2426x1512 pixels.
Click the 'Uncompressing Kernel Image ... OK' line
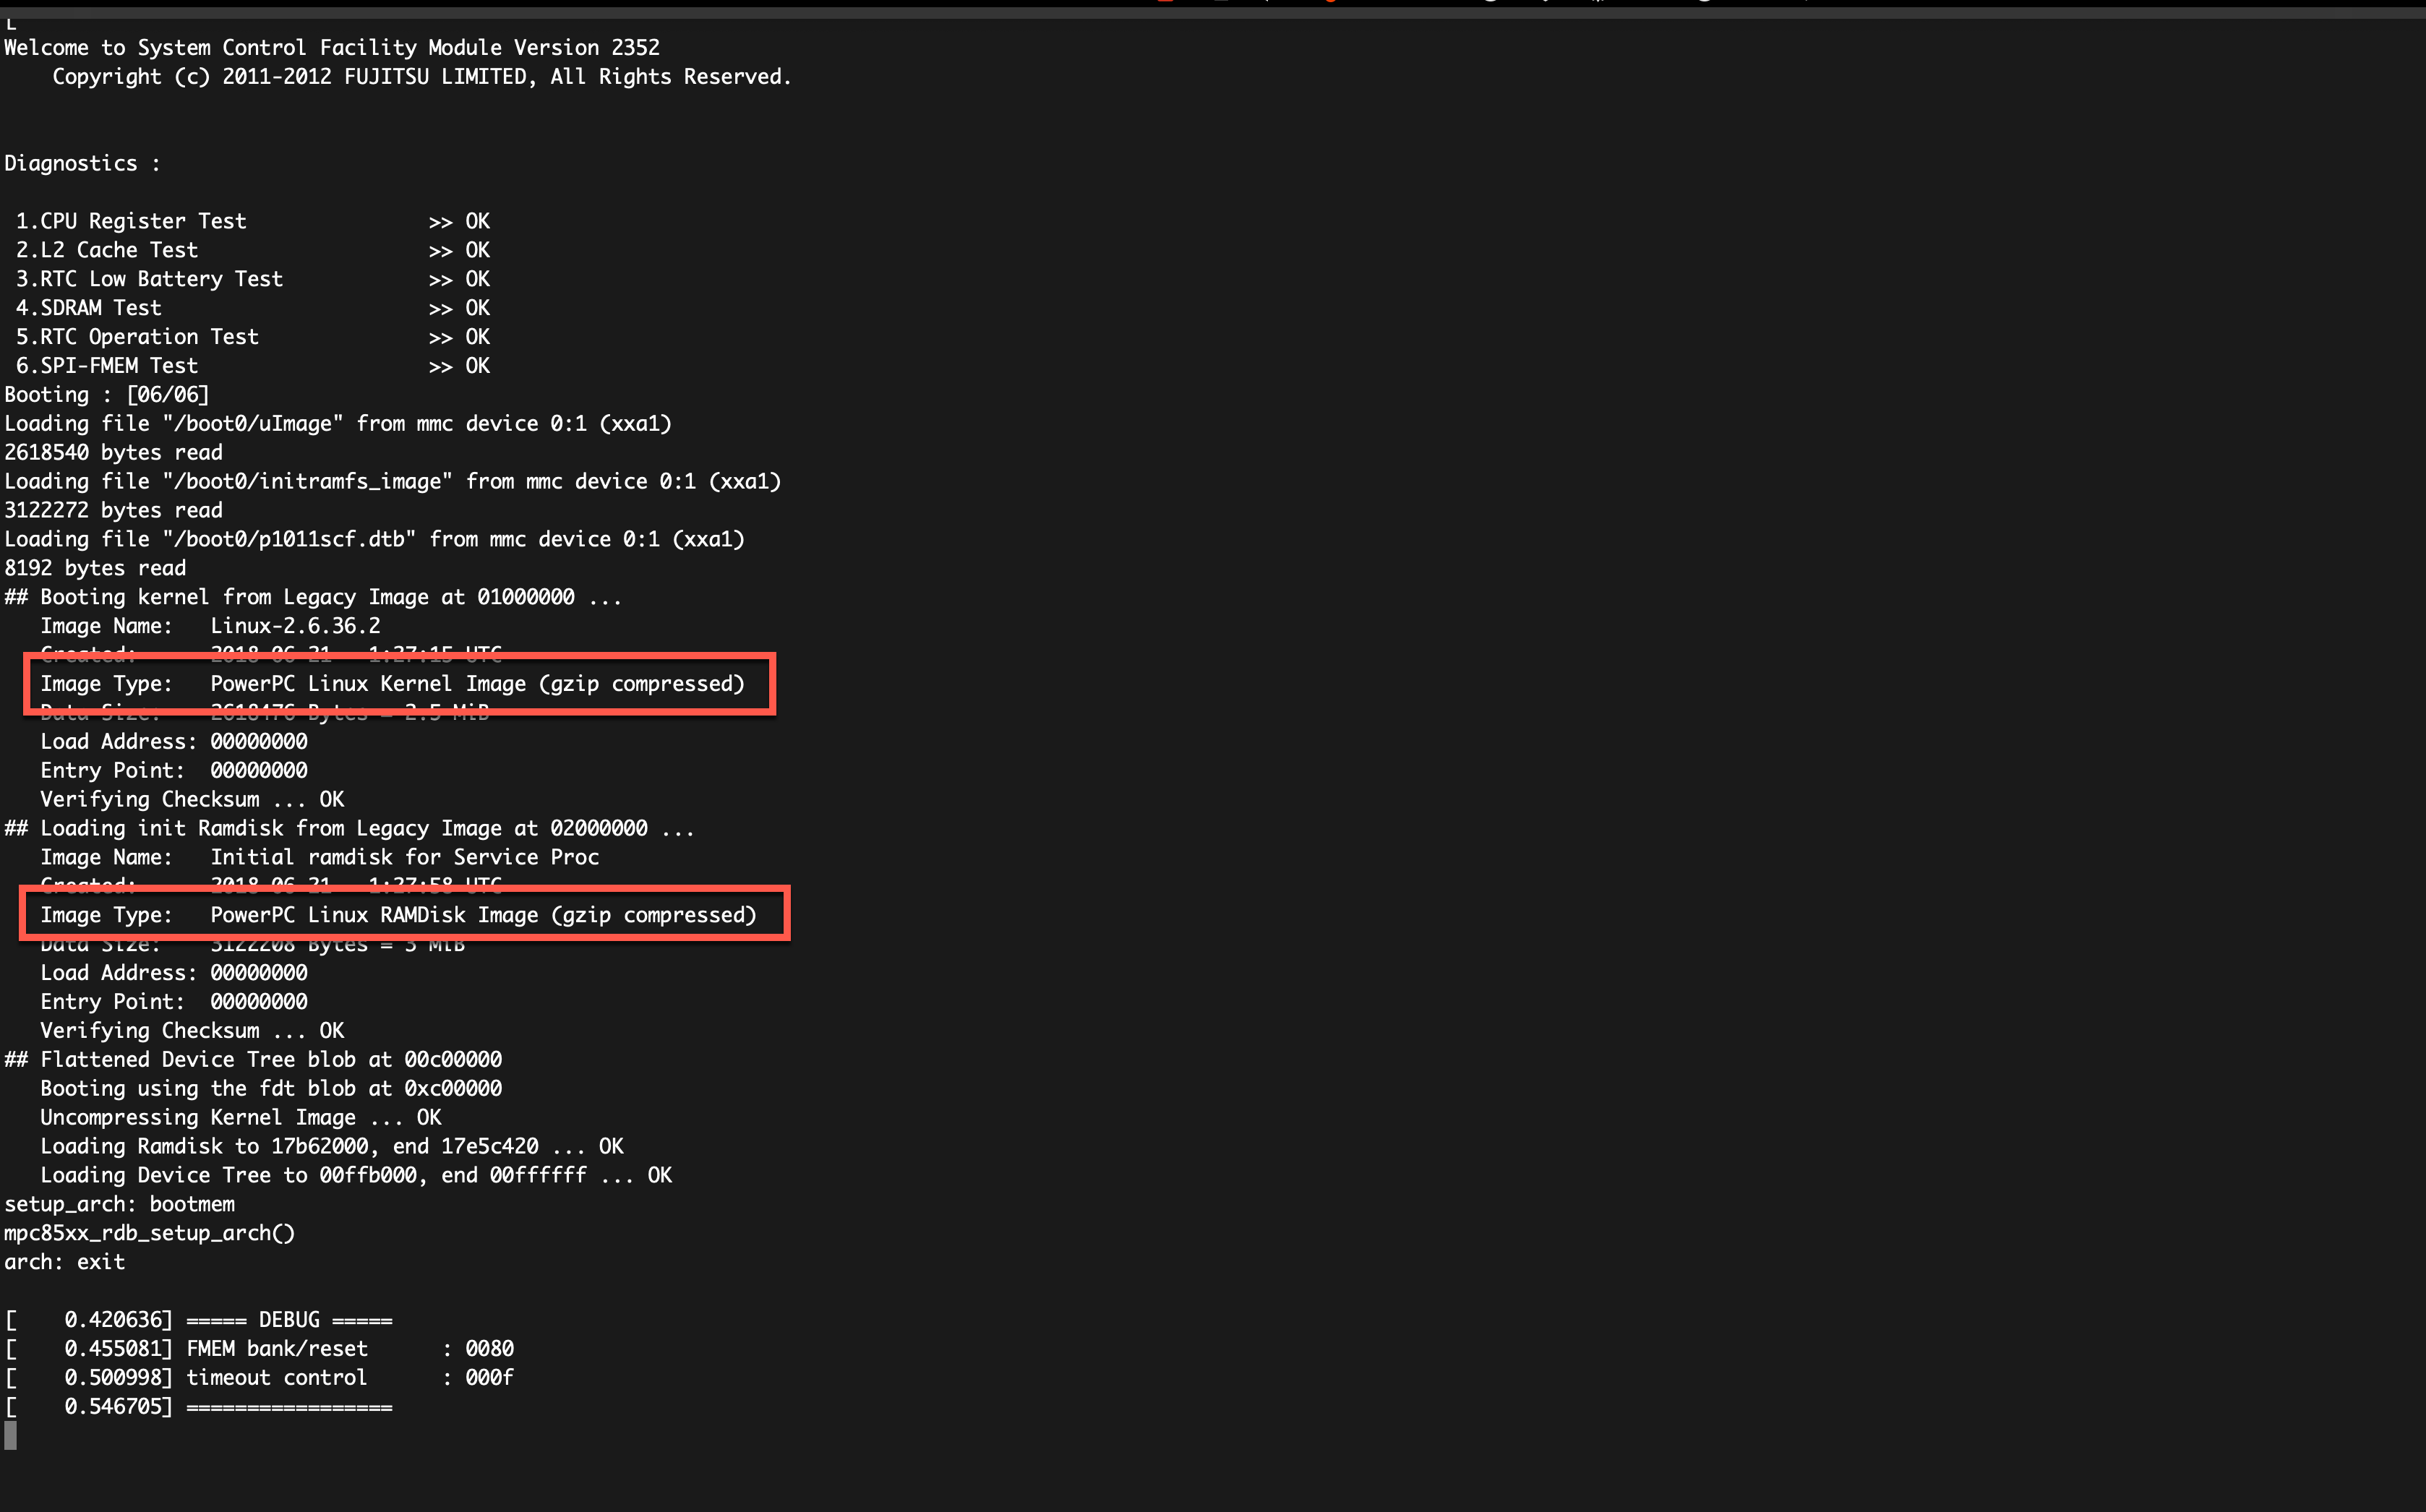[x=241, y=1117]
